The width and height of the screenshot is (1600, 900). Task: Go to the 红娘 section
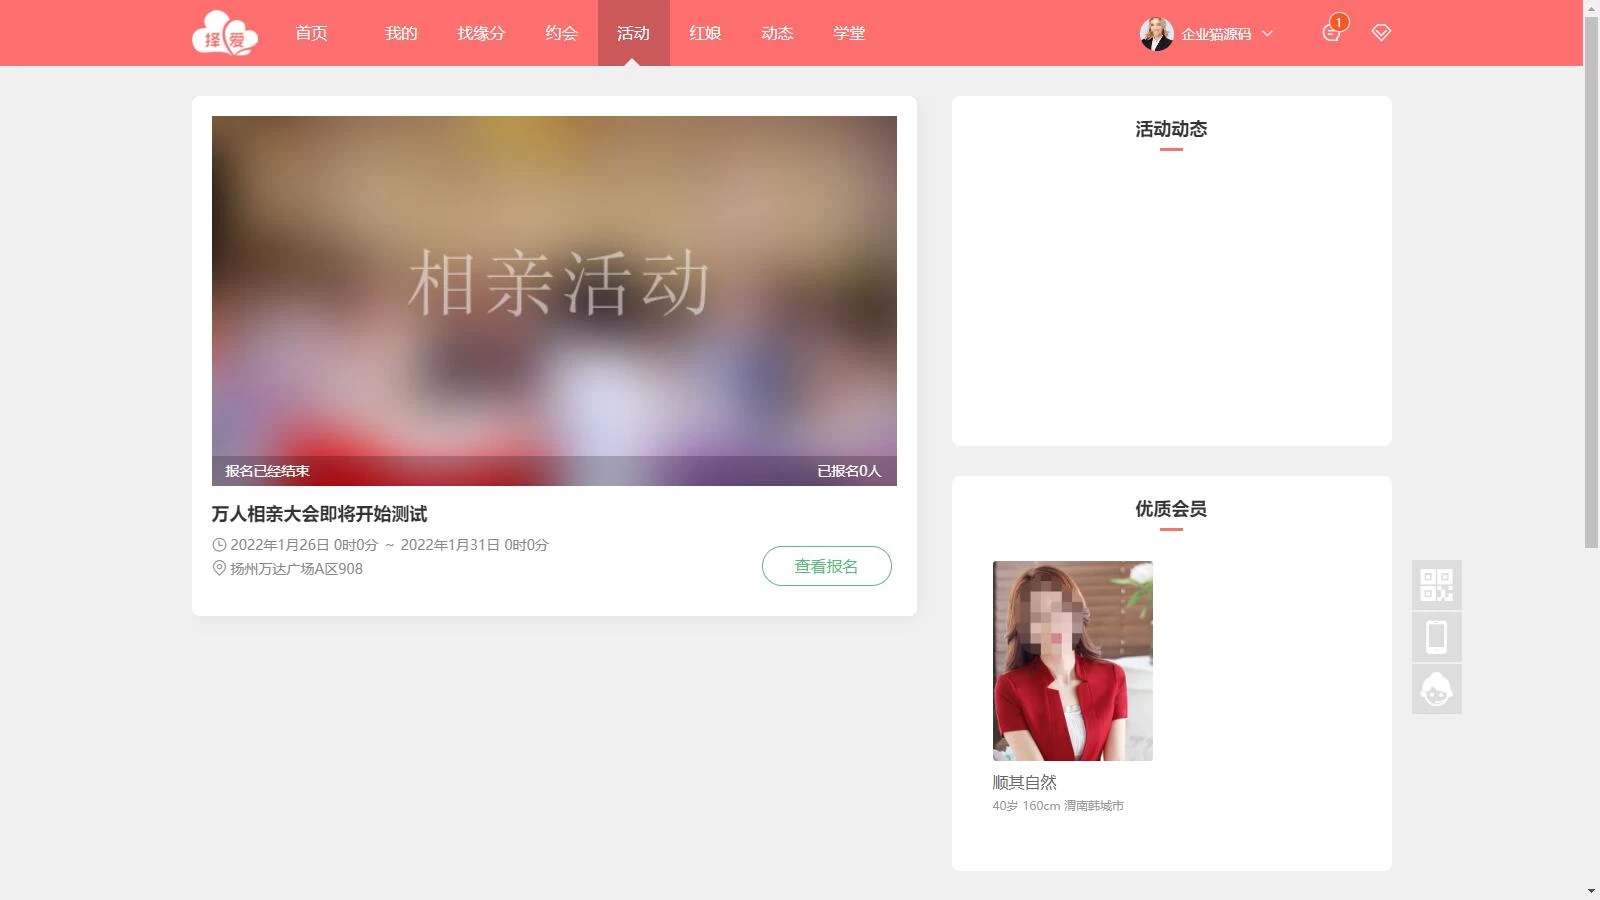(705, 32)
